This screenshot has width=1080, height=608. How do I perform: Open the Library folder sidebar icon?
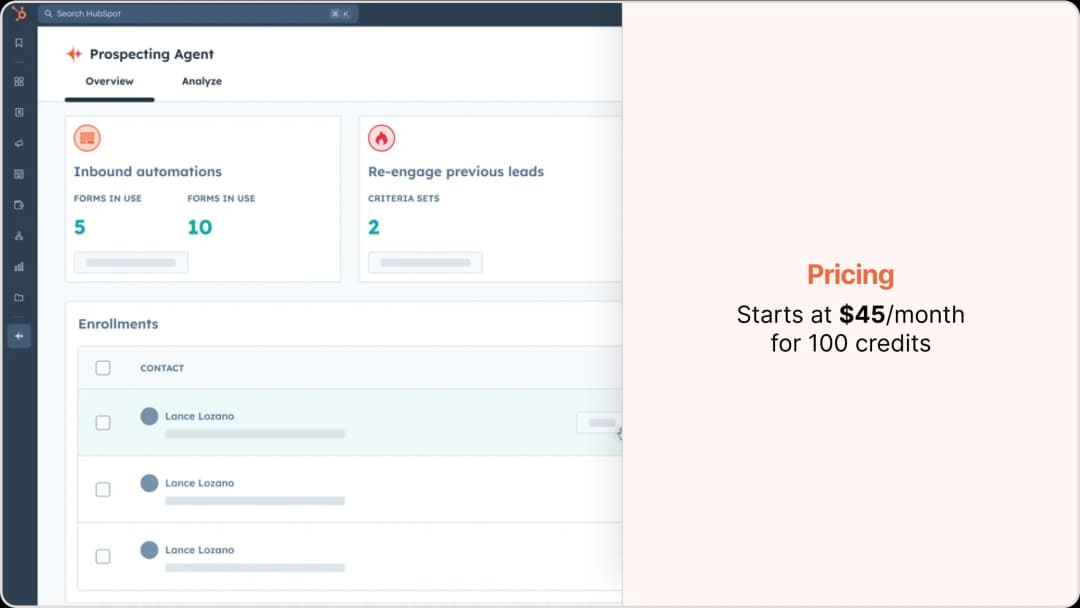(19, 297)
